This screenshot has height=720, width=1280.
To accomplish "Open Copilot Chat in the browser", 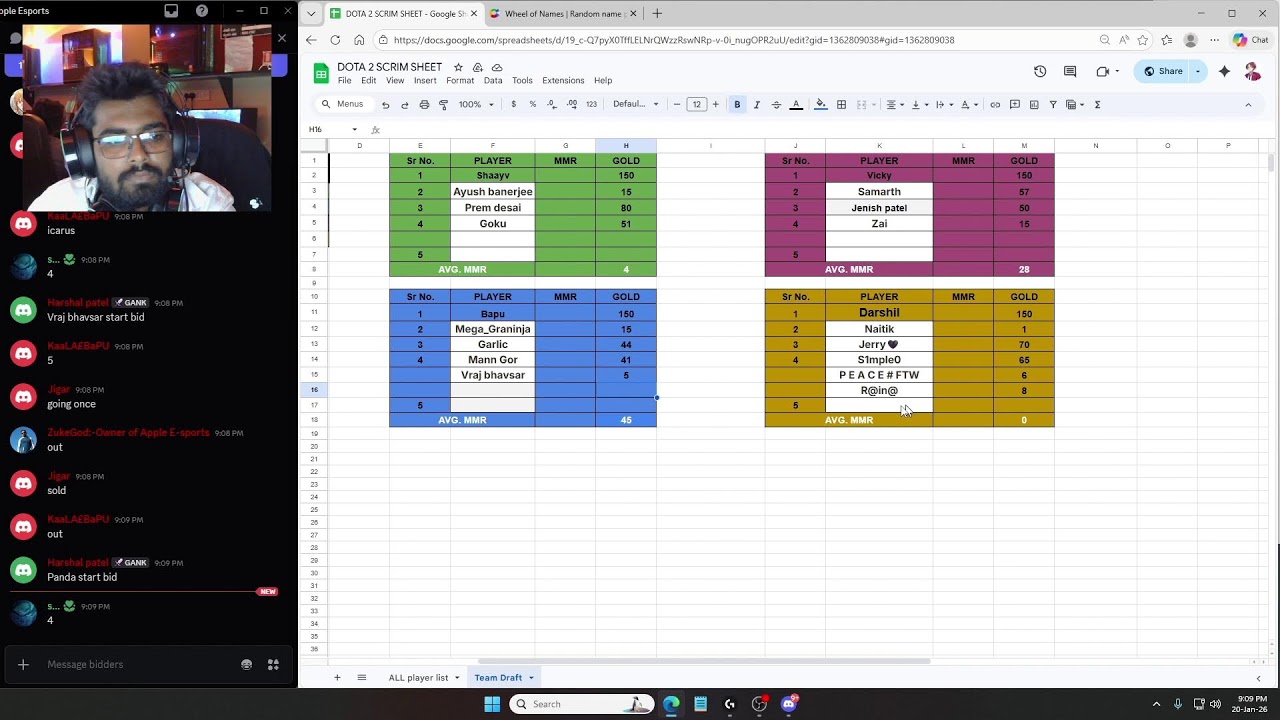I will click(x=1251, y=40).
